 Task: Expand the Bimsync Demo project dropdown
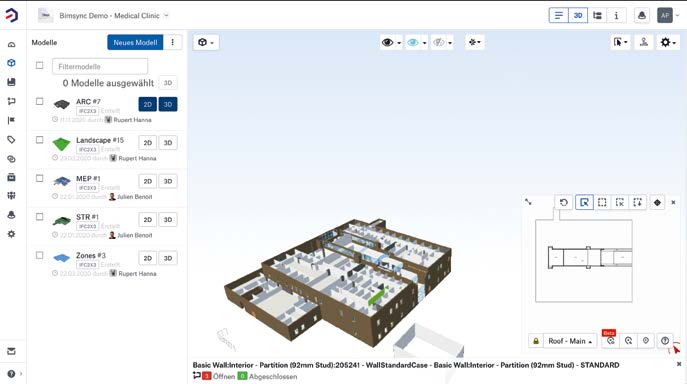(x=166, y=15)
